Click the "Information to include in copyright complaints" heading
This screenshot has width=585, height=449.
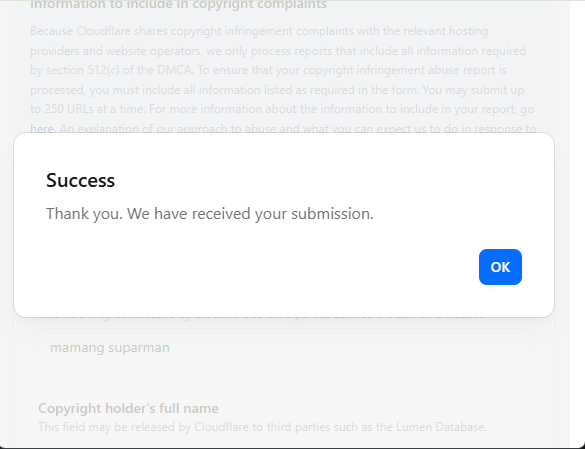tap(178, 5)
